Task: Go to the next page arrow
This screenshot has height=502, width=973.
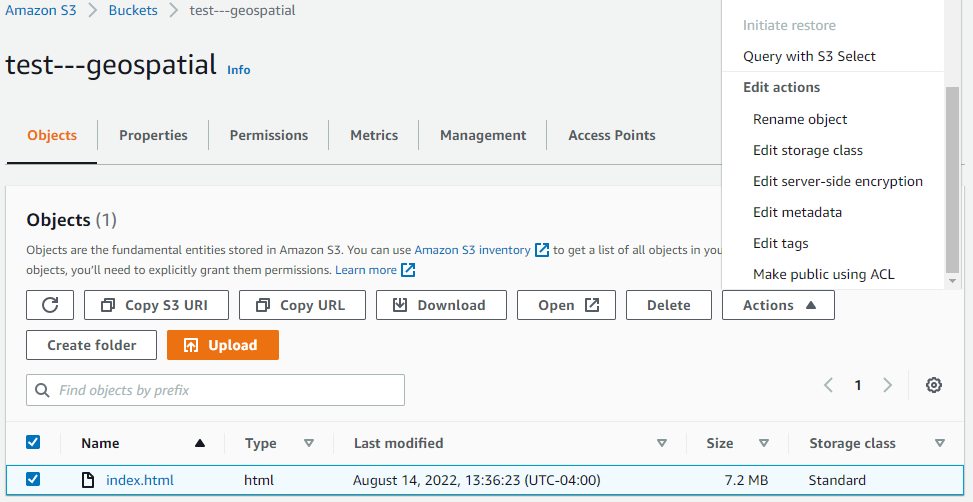Action: [887, 385]
